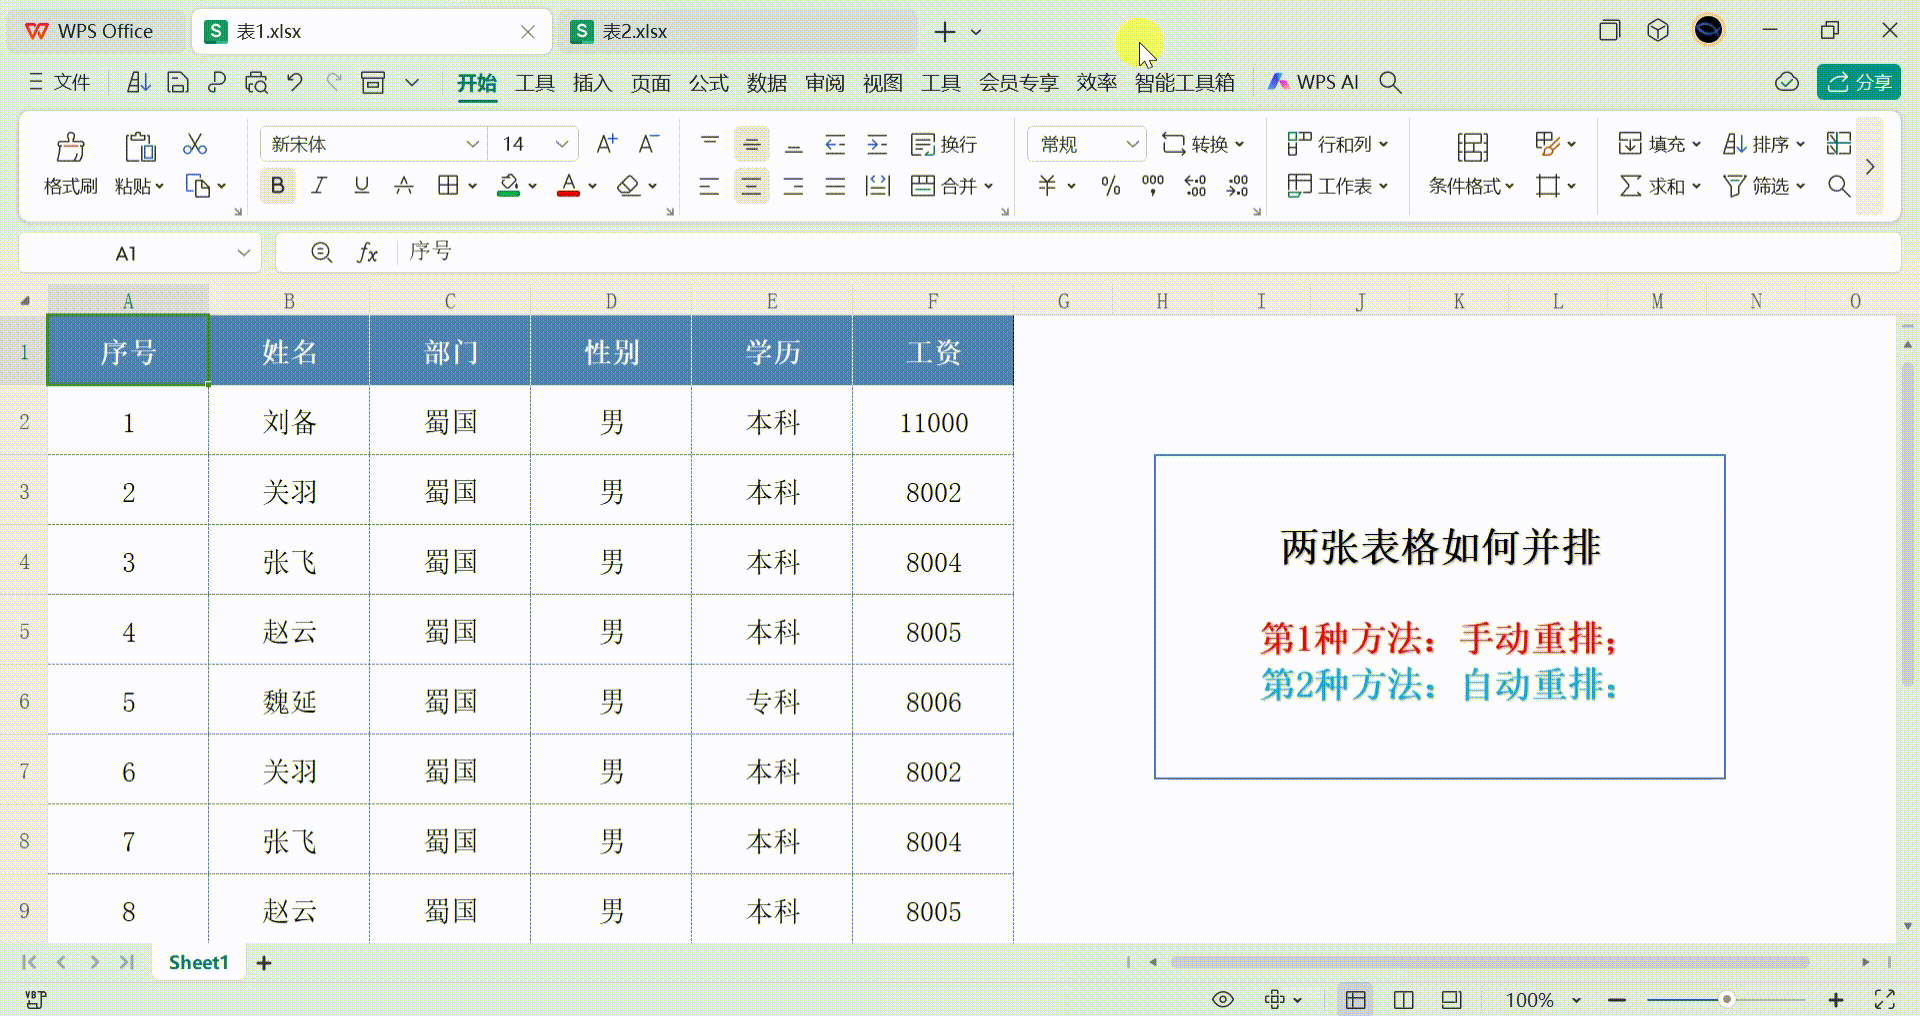Open the Convert (转换) dropdown

(1203, 144)
